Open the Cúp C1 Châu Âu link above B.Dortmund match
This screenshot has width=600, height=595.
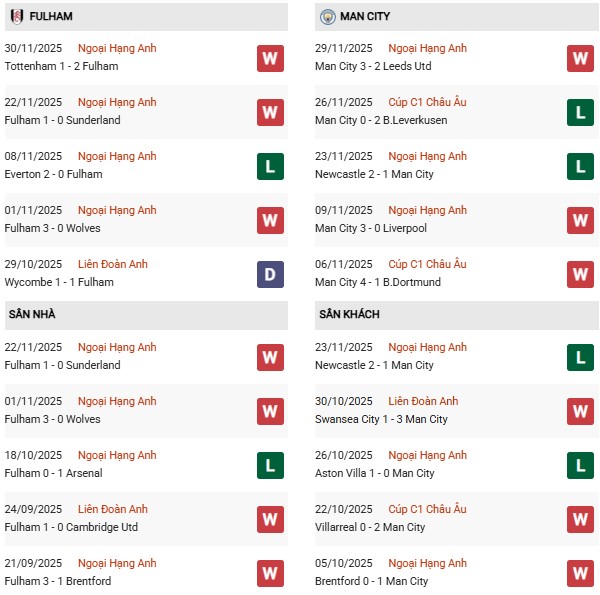pos(427,264)
